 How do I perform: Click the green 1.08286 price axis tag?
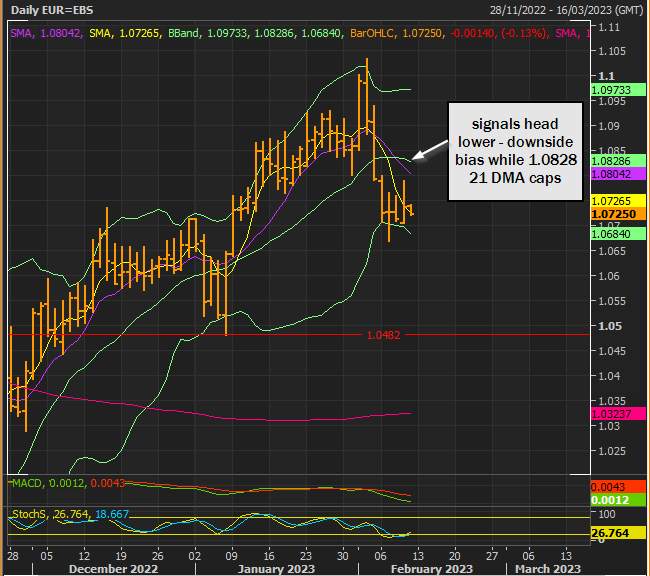point(618,160)
